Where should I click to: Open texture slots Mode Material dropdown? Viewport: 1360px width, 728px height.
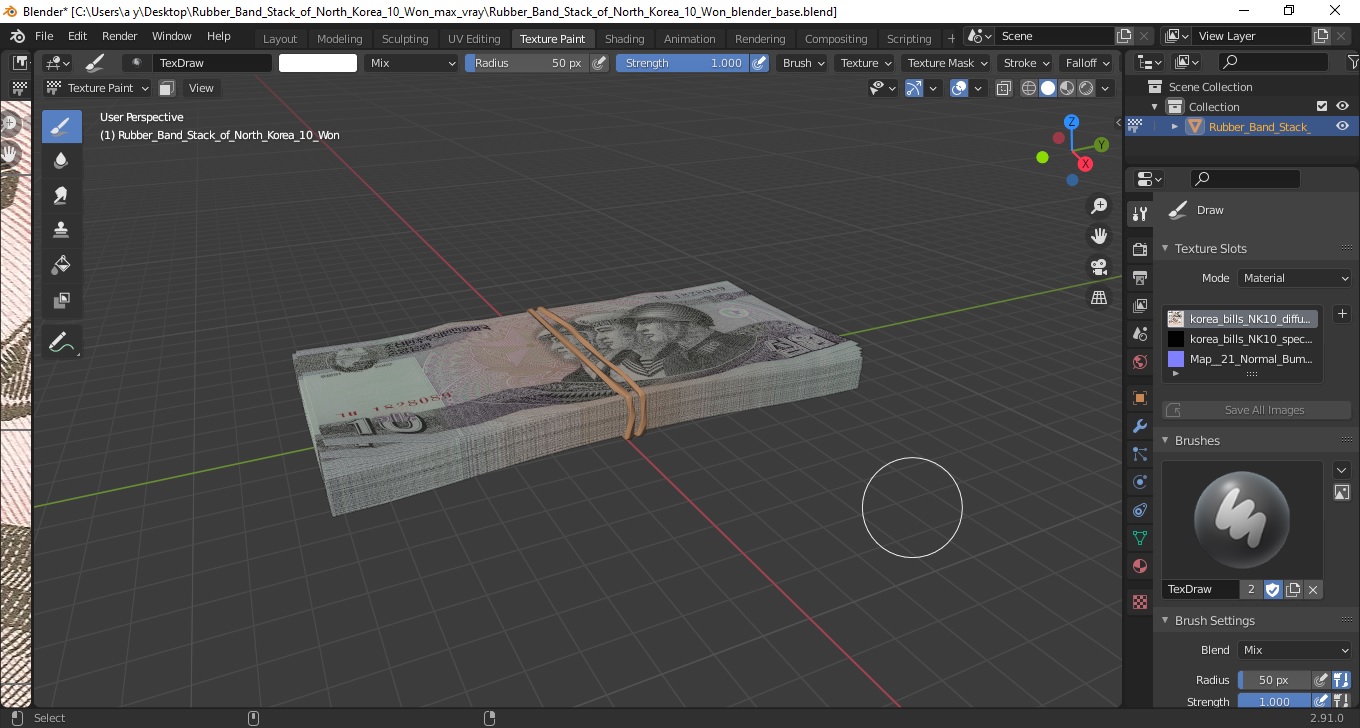1294,278
